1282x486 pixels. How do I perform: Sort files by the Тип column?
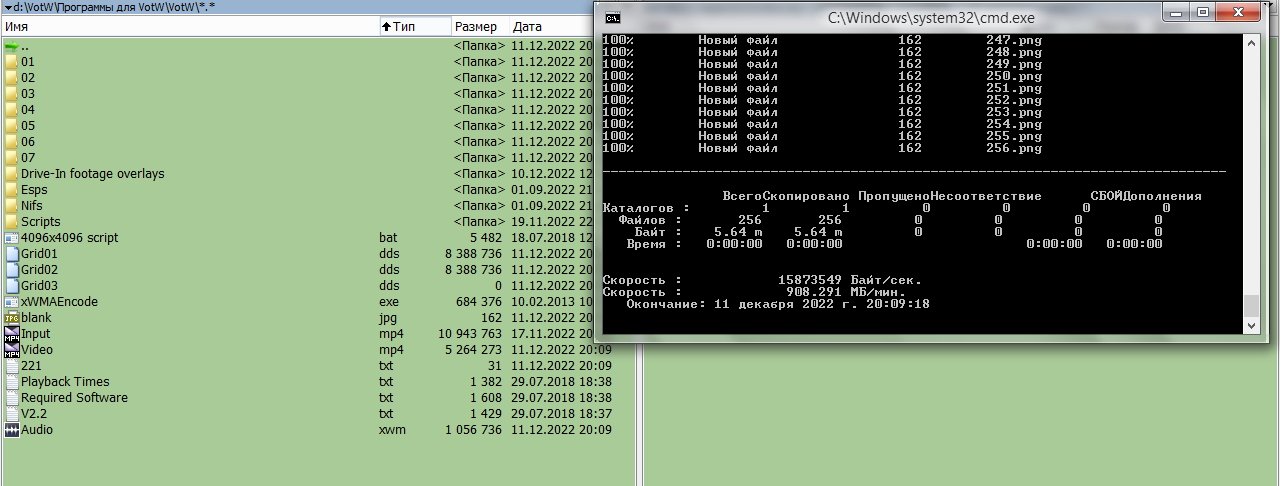click(404, 27)
